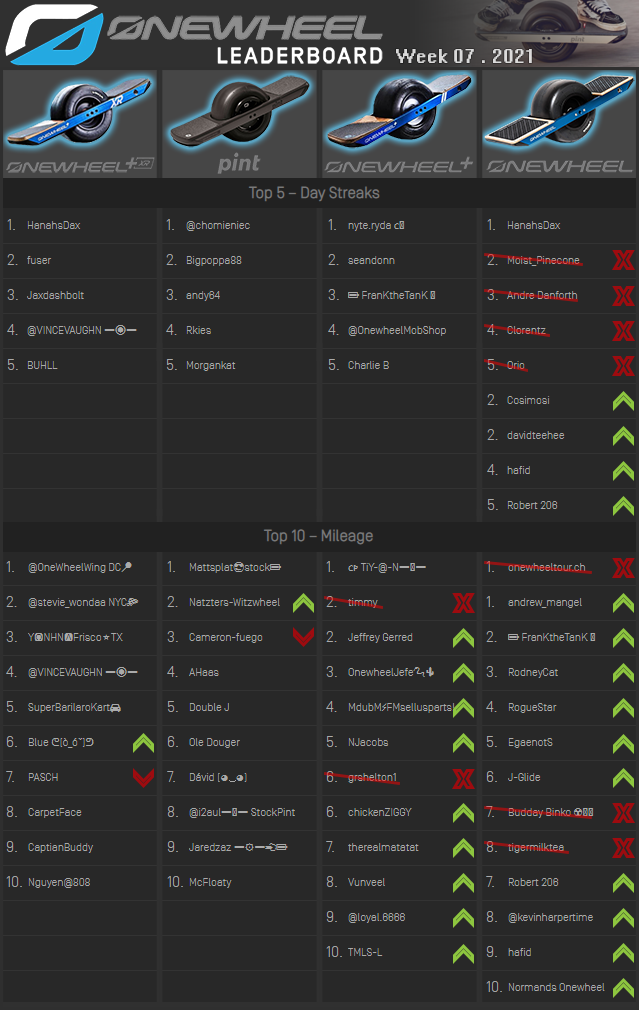Click the red down arrow beside Cameron-fuego
This screenshot has height=1010, width=639.
pyautogui.click(x=303, y=638)
